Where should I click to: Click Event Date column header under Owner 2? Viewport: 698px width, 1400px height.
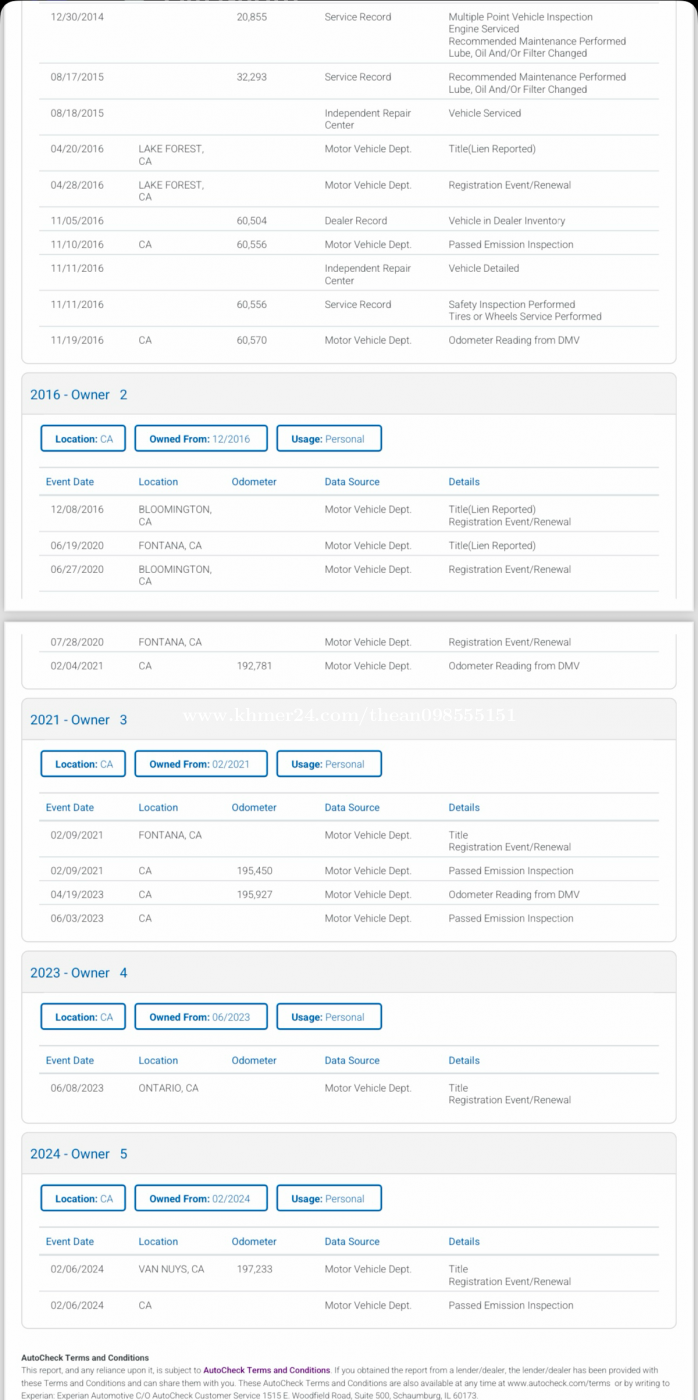70,482
